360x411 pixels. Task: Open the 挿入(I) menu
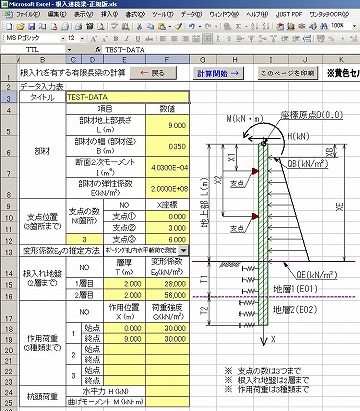110,14
